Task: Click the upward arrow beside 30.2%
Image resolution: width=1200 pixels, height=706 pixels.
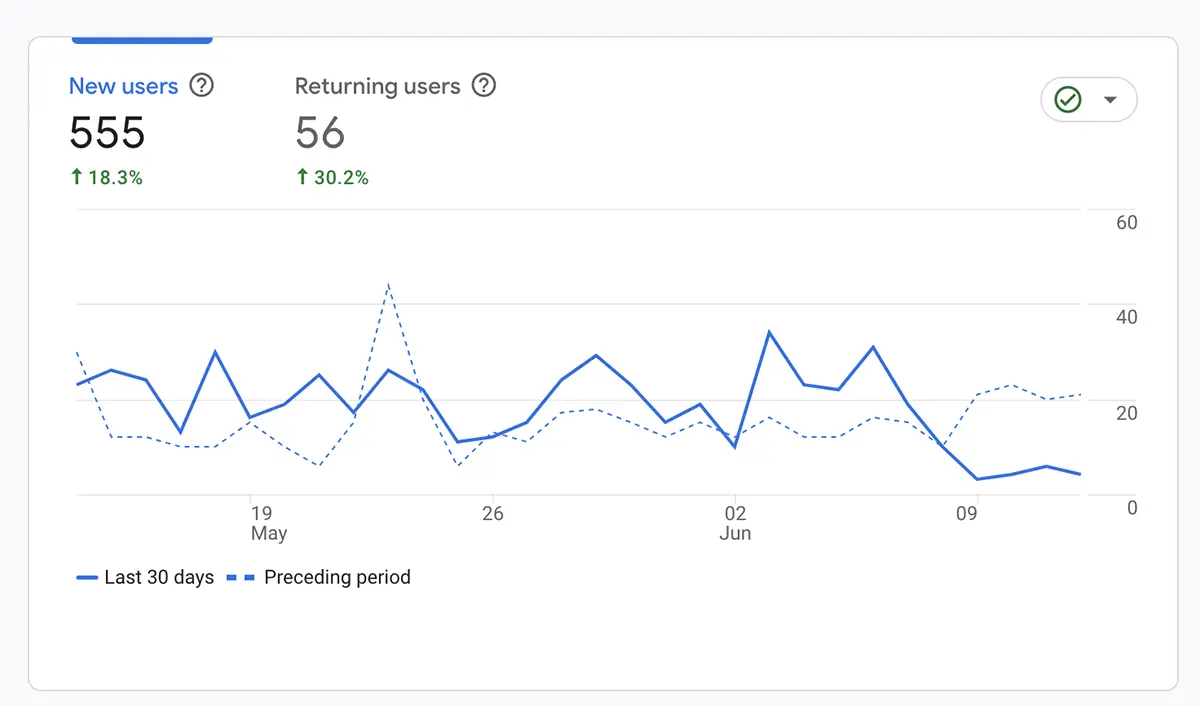Action: tap(301, 177)
